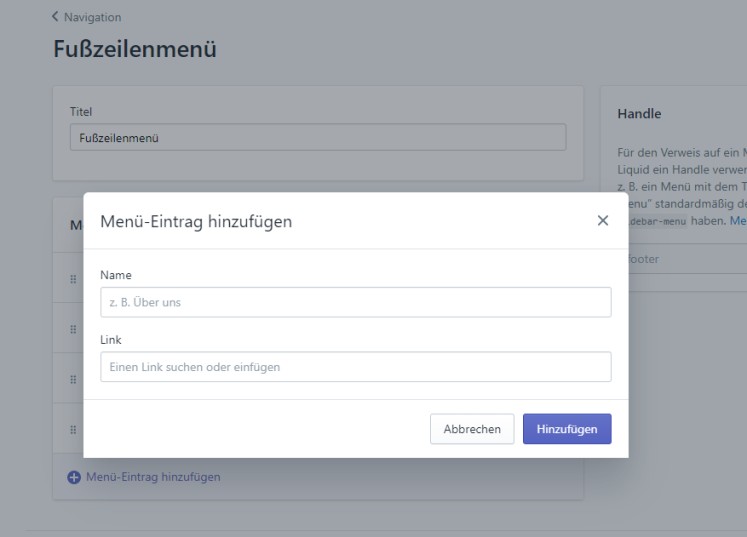Go back via the Navigation link text
Screen dimensions: 747x537
pyautogui.click(x=92, y=17)
